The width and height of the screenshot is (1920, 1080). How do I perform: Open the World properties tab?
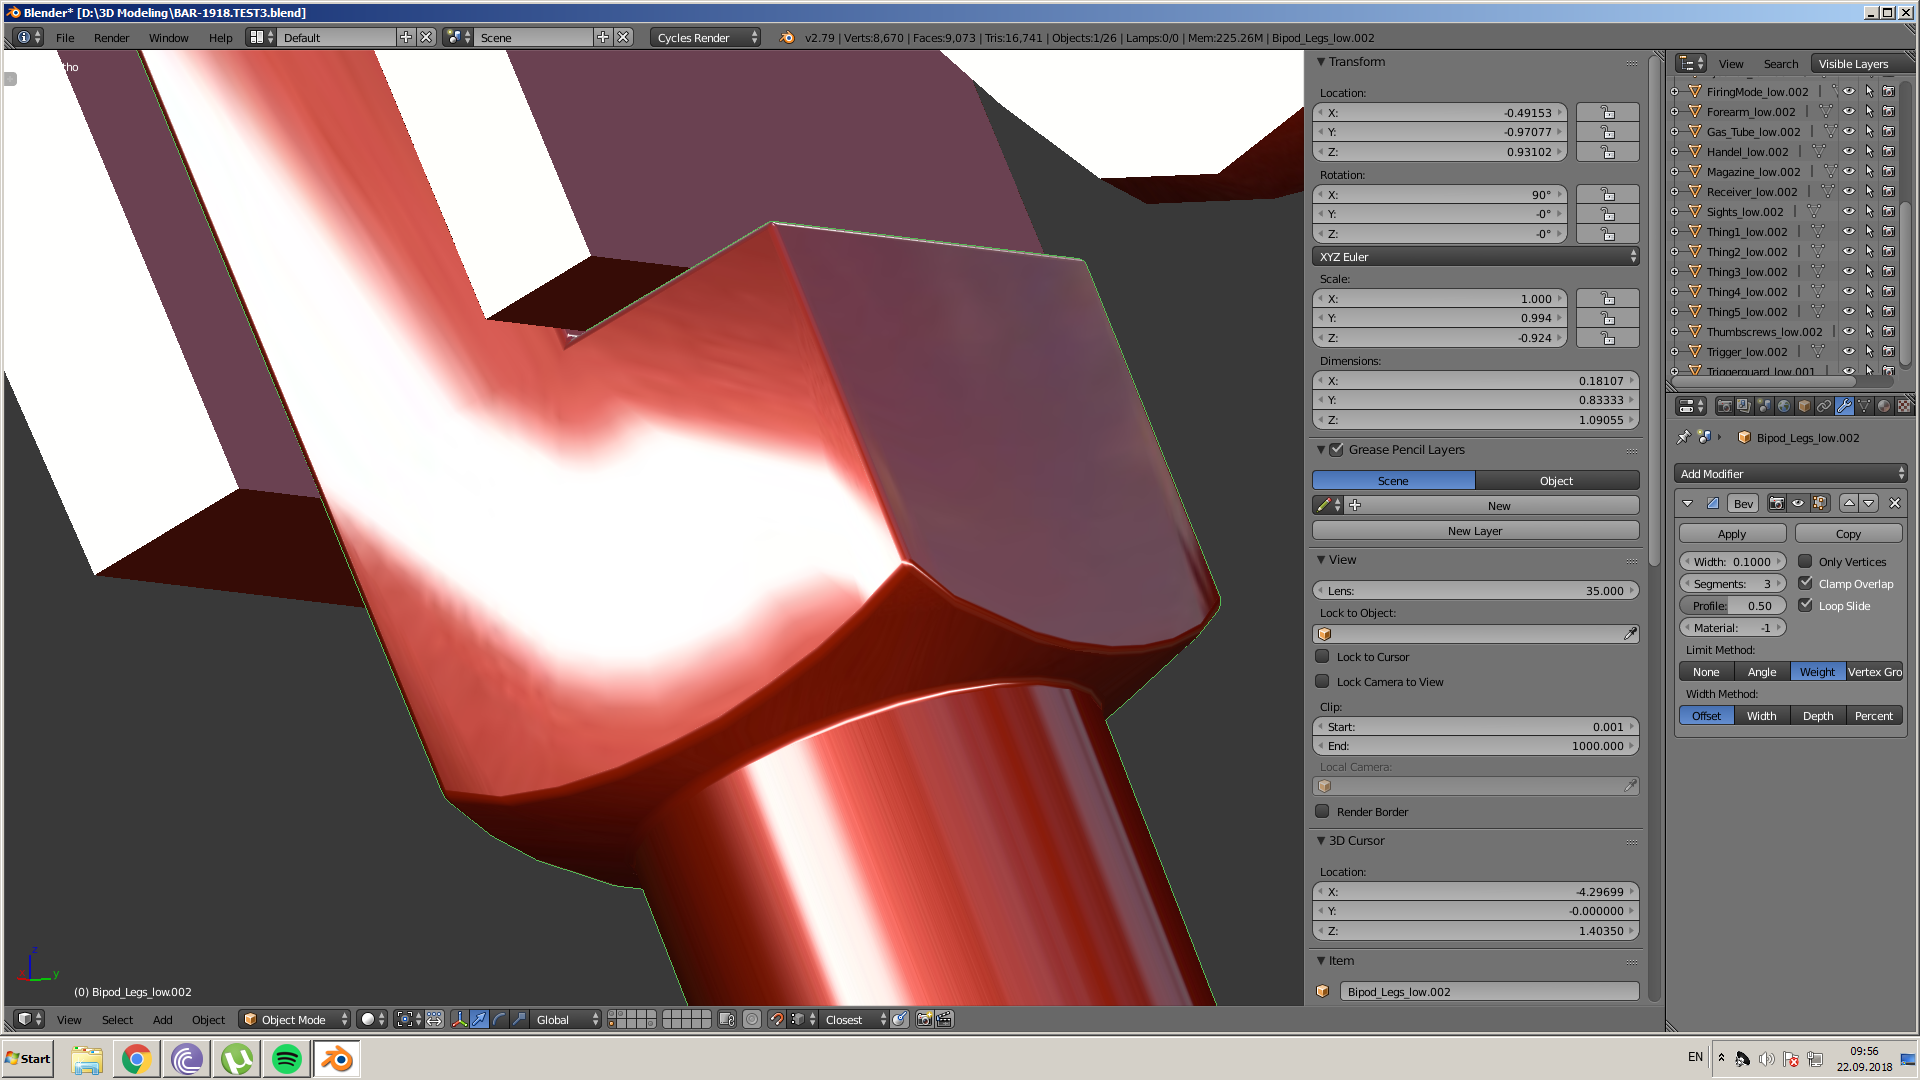click(x=1784, y=406)
